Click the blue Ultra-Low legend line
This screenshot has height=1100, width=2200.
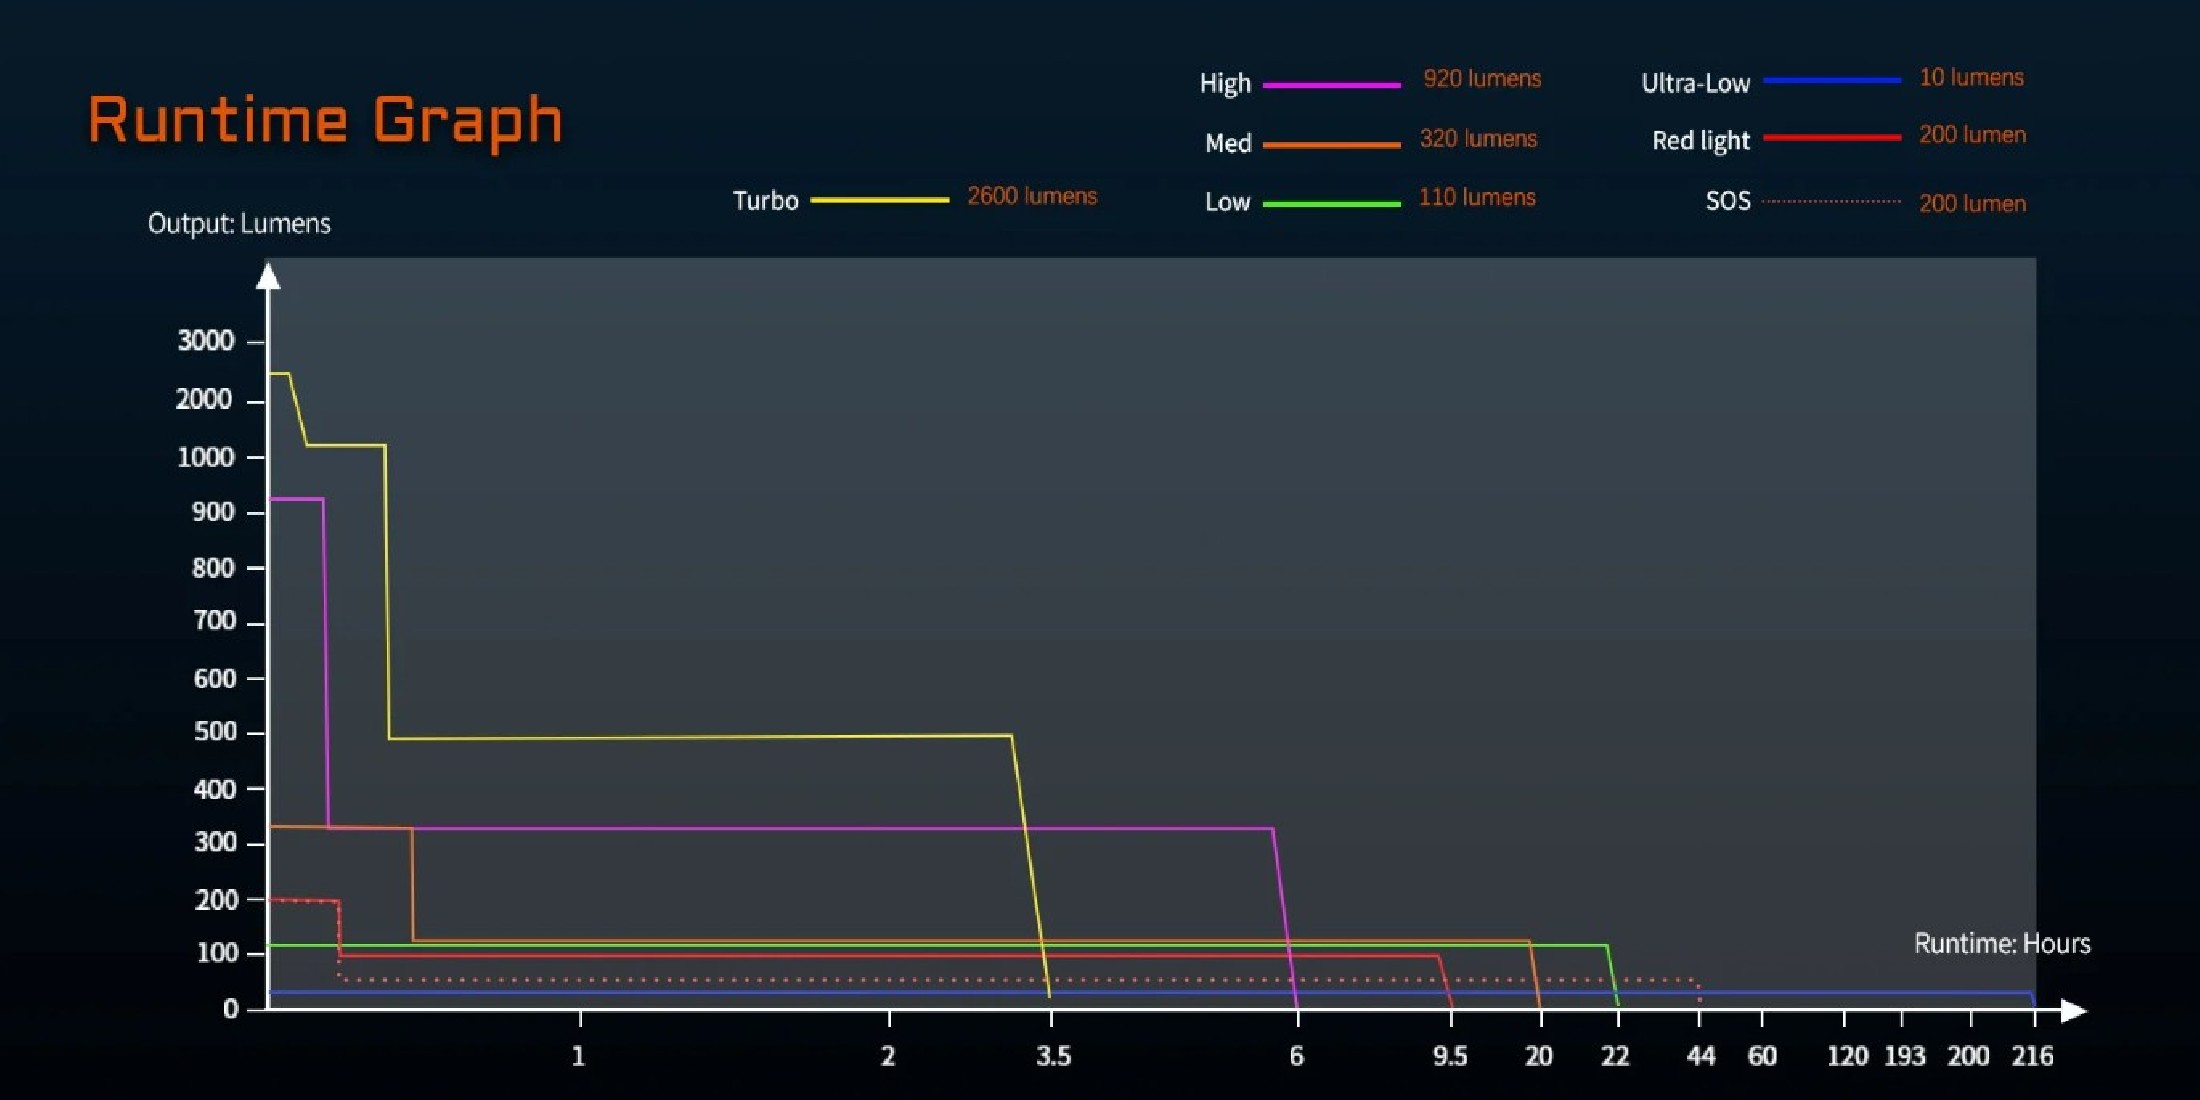tap(1831, 80)
